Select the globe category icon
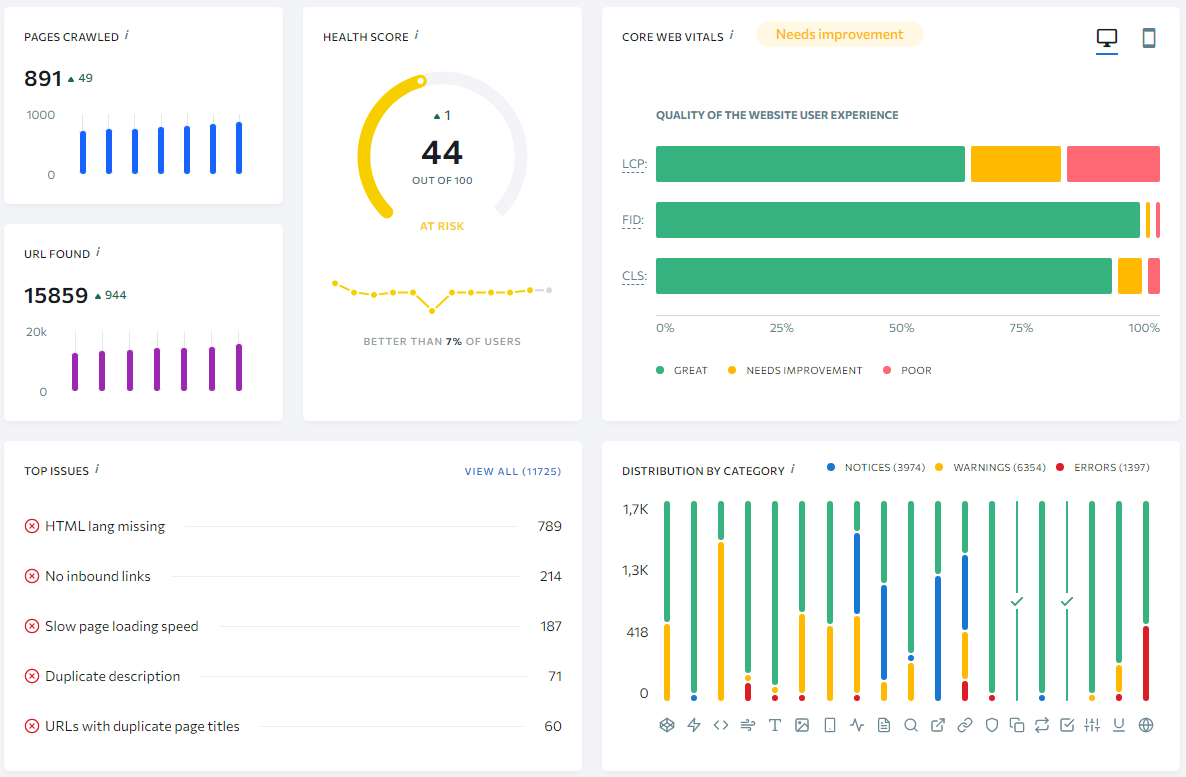The width and height of the screenshot is (1186, 777). pyautogui.click(x=1146, y=725)
